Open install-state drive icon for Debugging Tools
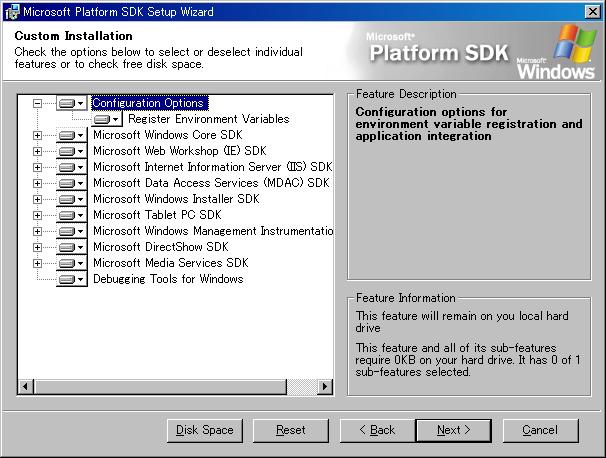The image size is (606, 458). point(71,279)
